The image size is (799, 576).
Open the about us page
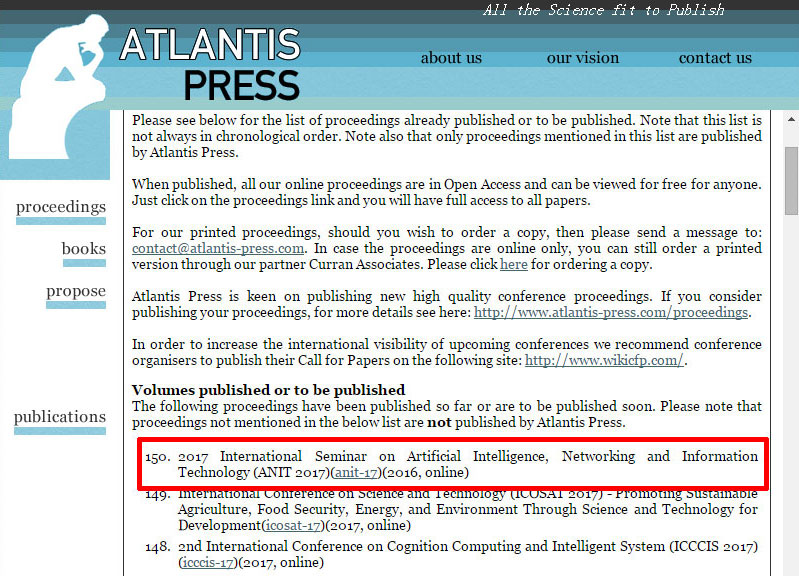coord(451,58)
